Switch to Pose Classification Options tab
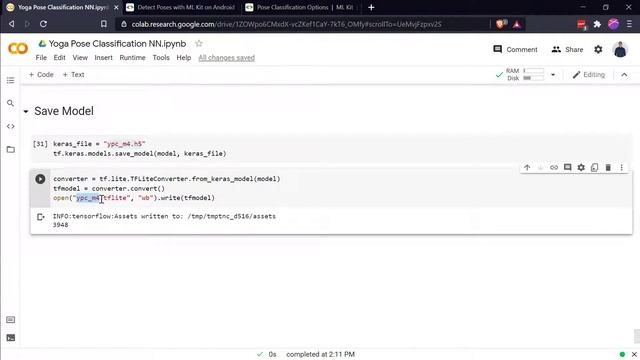This screenshot has height=360, width=640. [301, 7]
